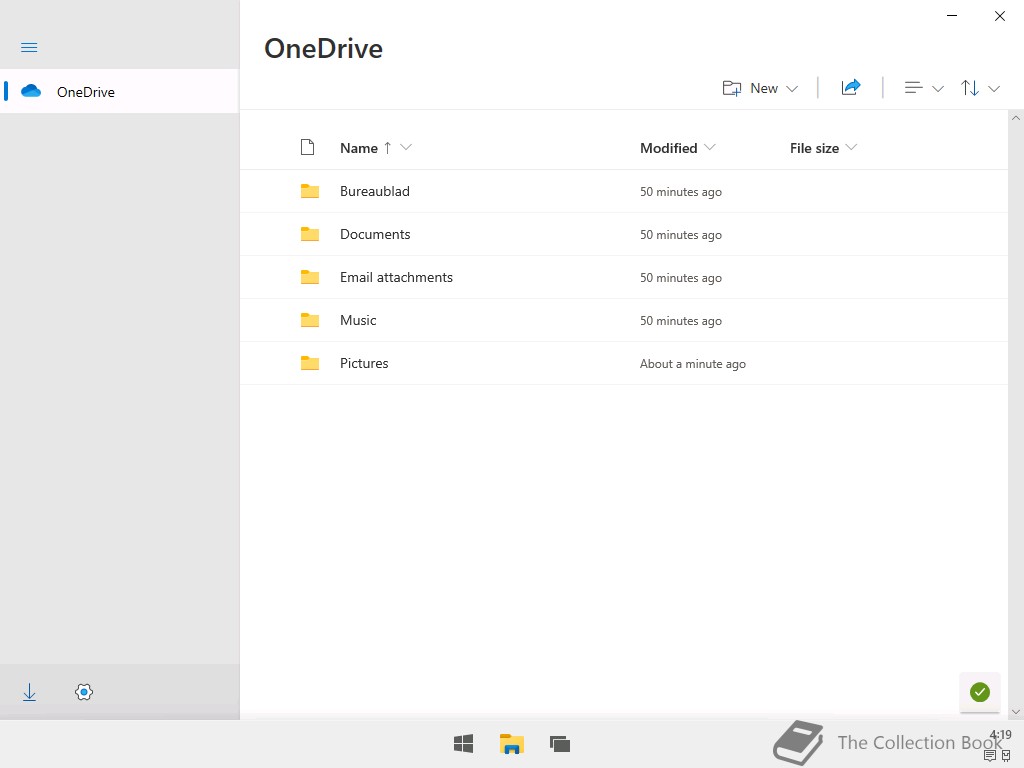Open the Pictures folder
The image size is (1024, 768).
click(x=364, y=364)
